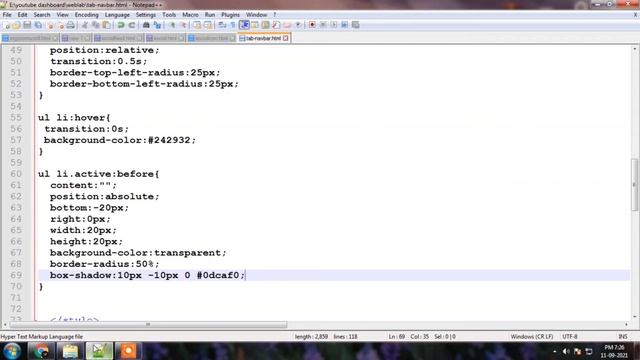Open the Settings menu
Screen dimensions: 640x360
coord(146,15)
